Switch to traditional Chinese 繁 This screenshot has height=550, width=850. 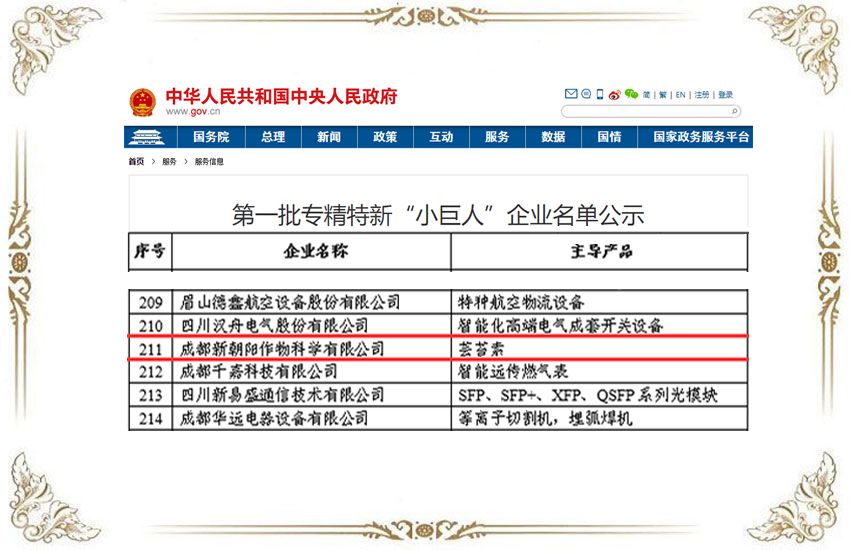[662, 95]
